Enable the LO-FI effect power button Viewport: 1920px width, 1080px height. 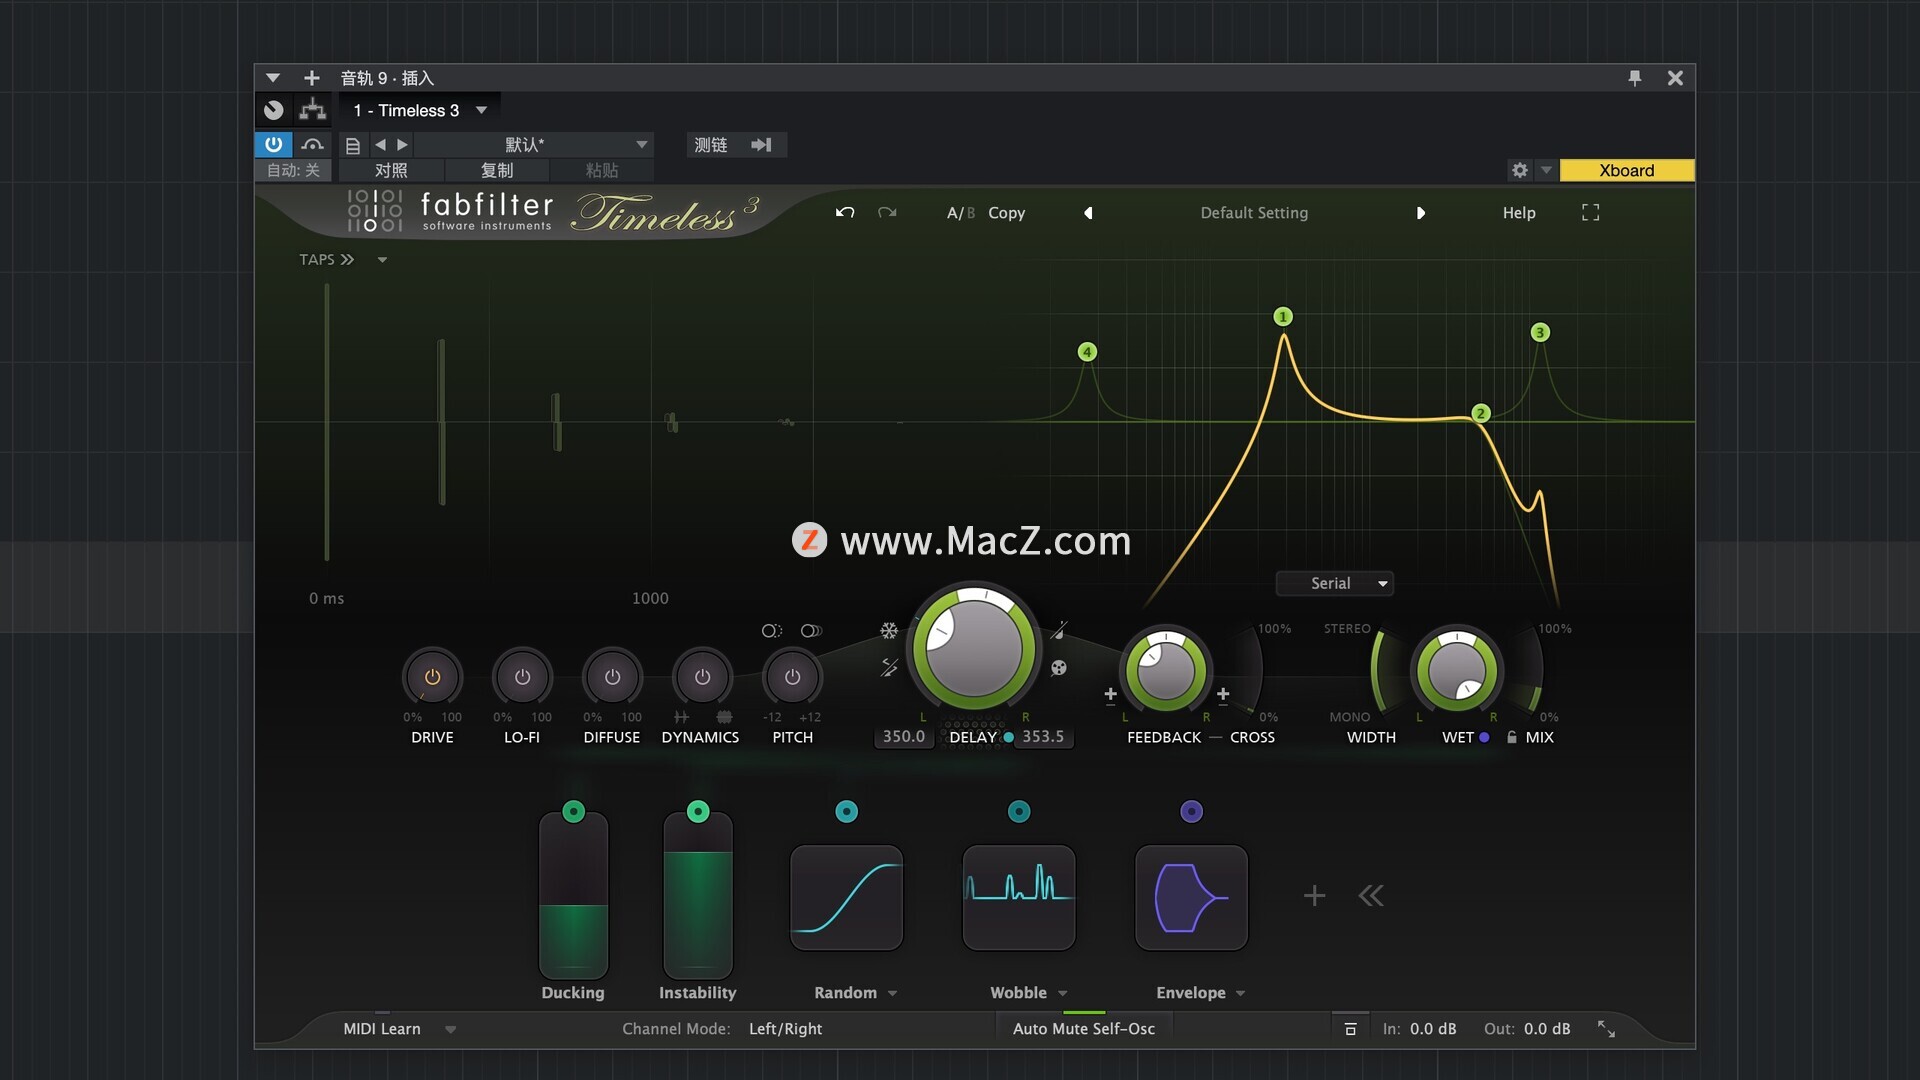click(522, 677)
